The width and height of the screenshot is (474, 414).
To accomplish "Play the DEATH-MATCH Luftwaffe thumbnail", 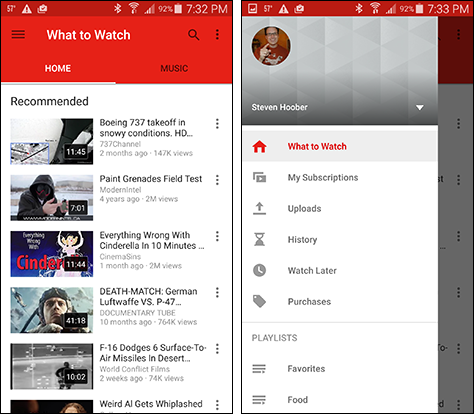I will coord(52,310).
